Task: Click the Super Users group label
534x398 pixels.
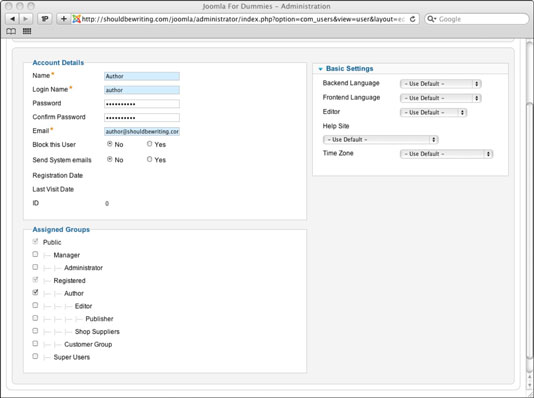Action: [72, 357]
